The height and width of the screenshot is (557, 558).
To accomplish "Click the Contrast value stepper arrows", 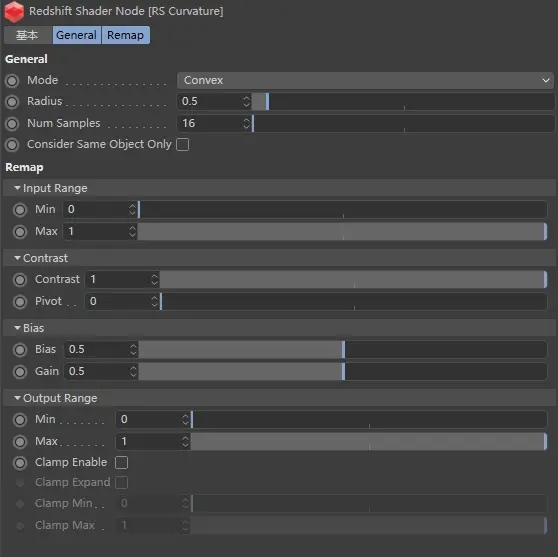I will point(154,280).
